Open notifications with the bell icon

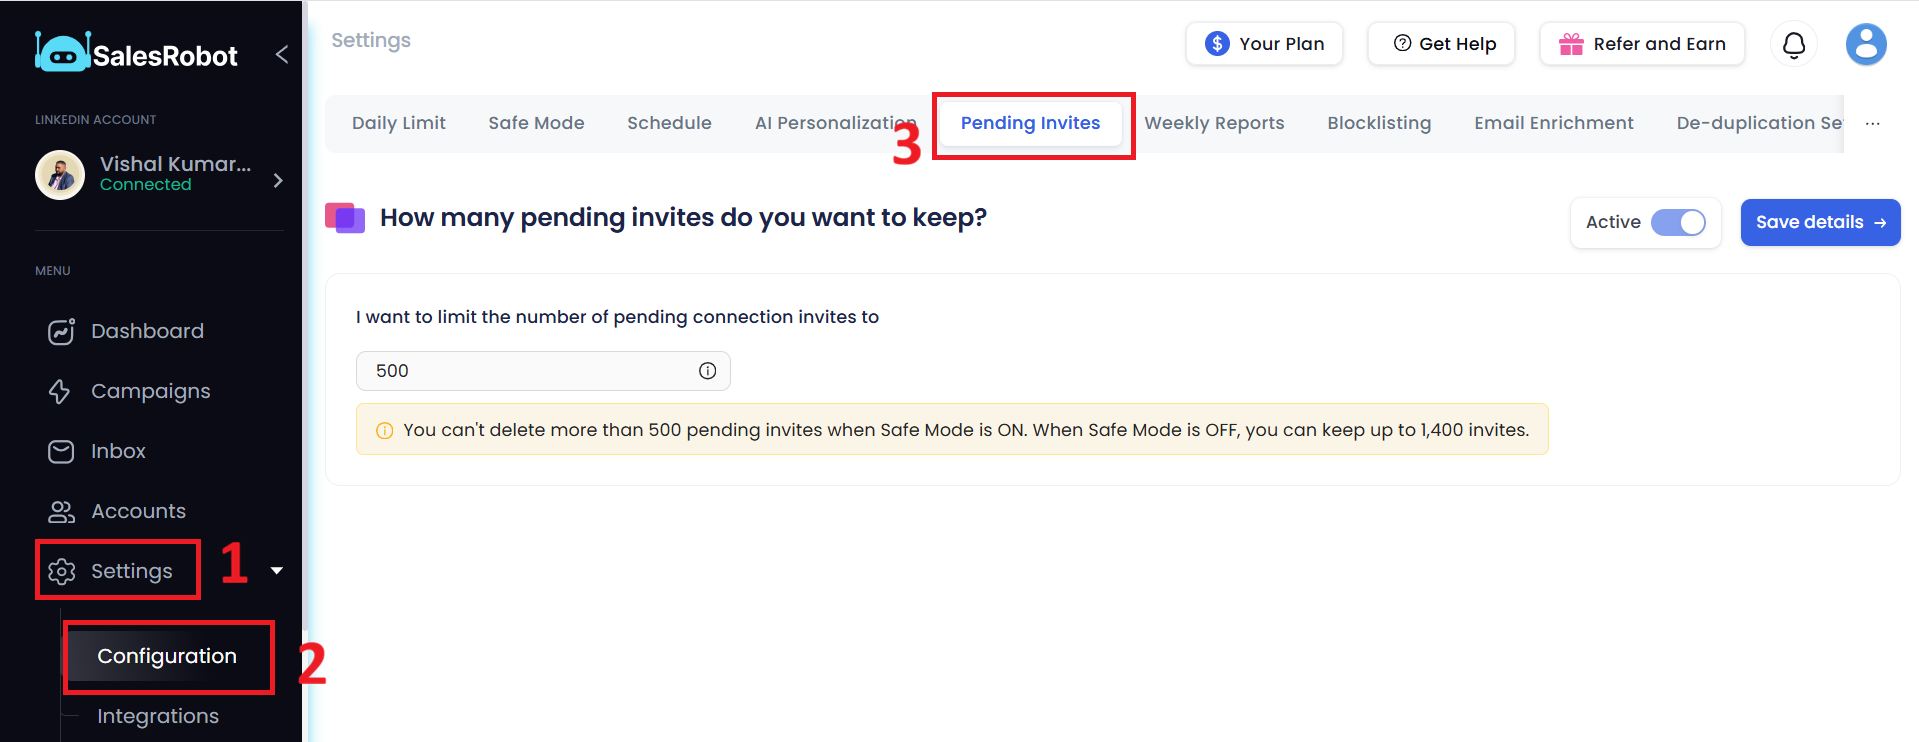1794,45
